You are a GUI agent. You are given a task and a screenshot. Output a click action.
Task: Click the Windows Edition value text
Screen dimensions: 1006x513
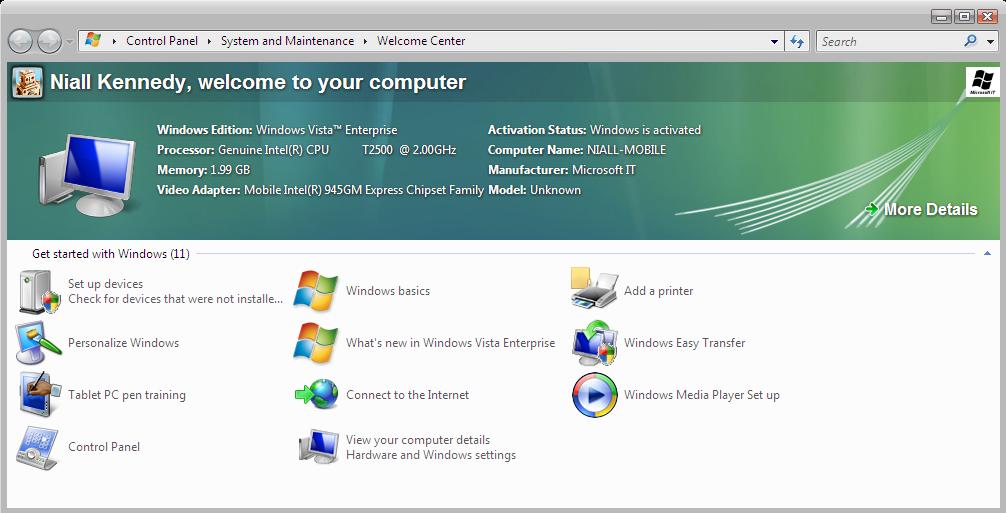[x=327, y=130]
